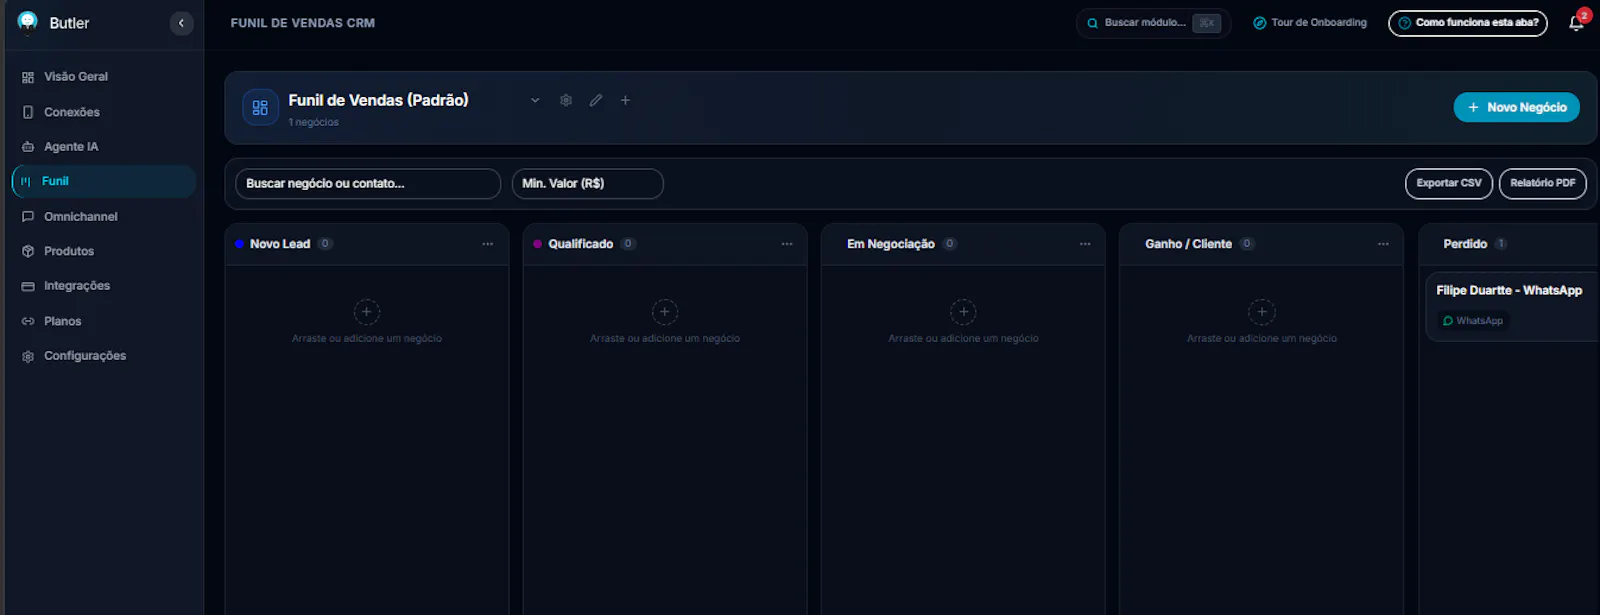
Task: Open Qualificado column options menu
Action: tap(787, 244)
